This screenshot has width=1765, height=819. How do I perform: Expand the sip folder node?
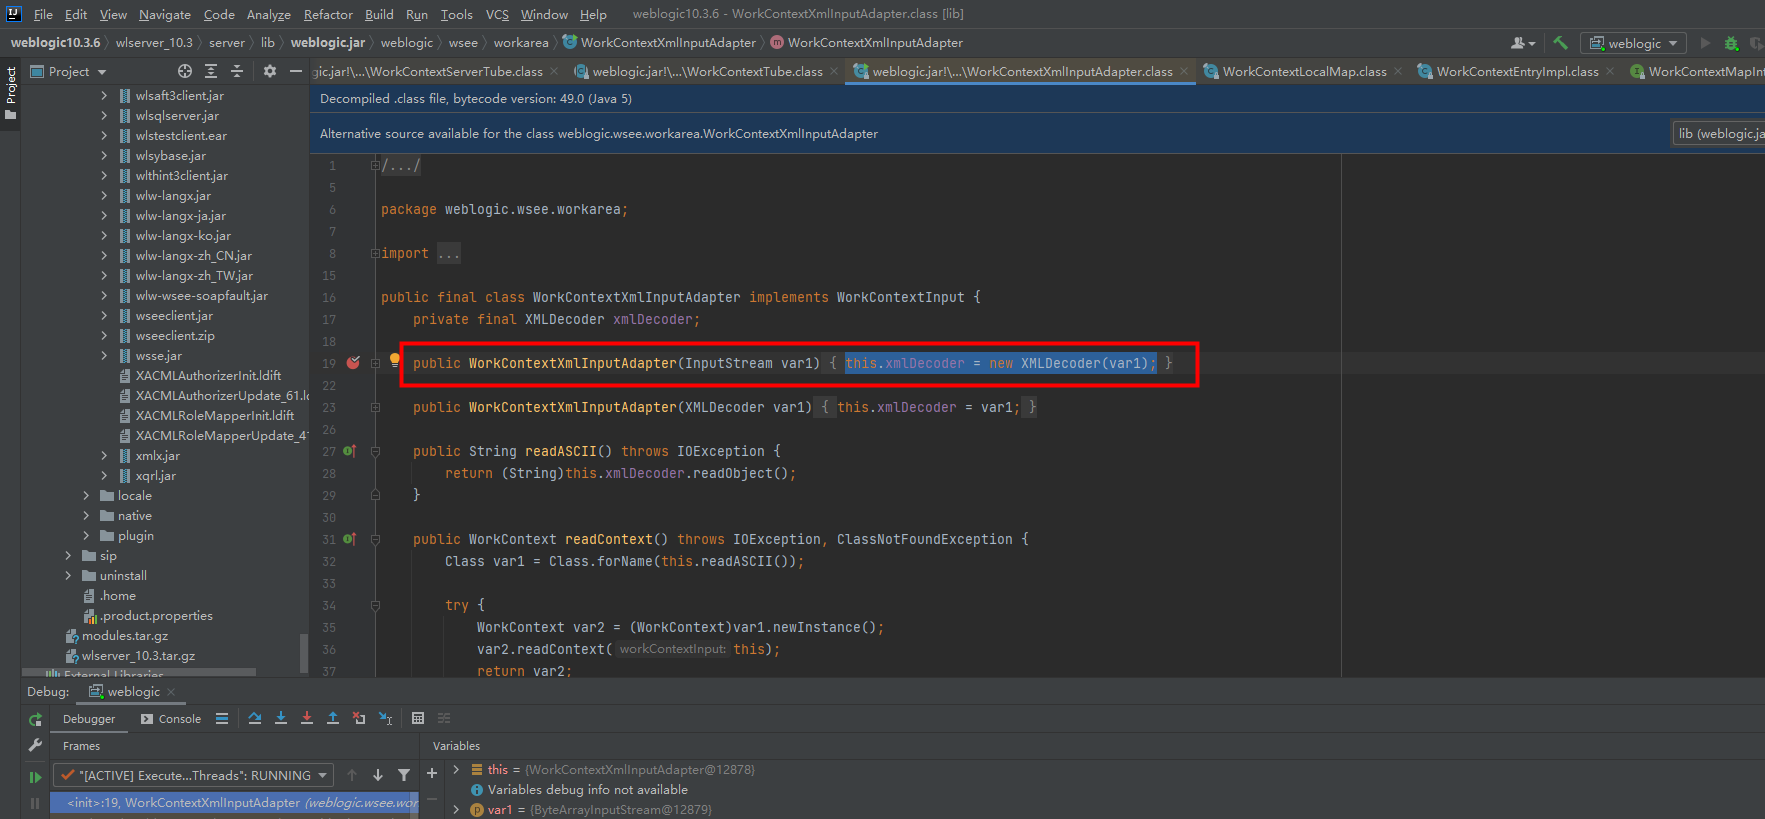click(68, 556)
